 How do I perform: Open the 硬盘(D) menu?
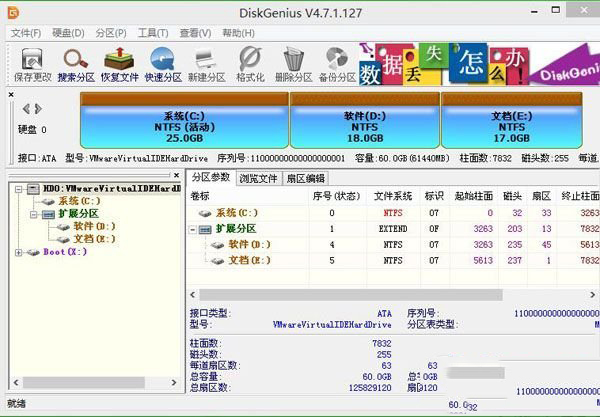[68, 33]
